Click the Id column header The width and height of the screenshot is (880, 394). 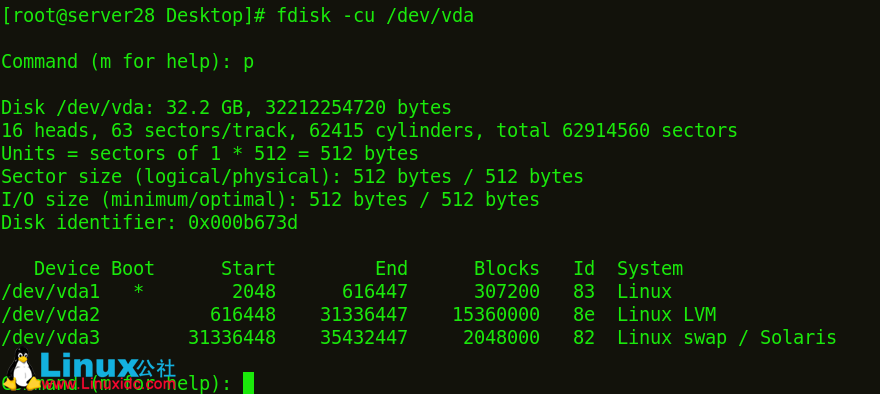[x=584, y=268]
